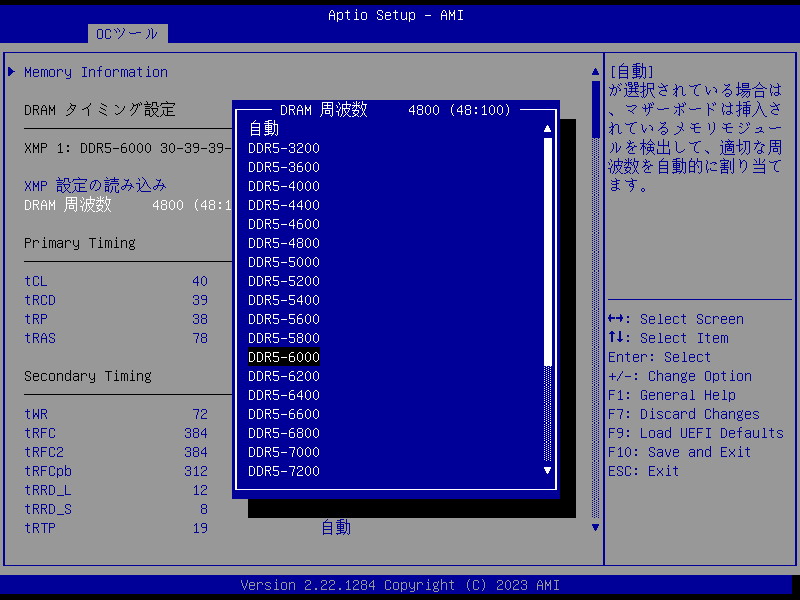Open Memory Information submenu

(96, 72)
